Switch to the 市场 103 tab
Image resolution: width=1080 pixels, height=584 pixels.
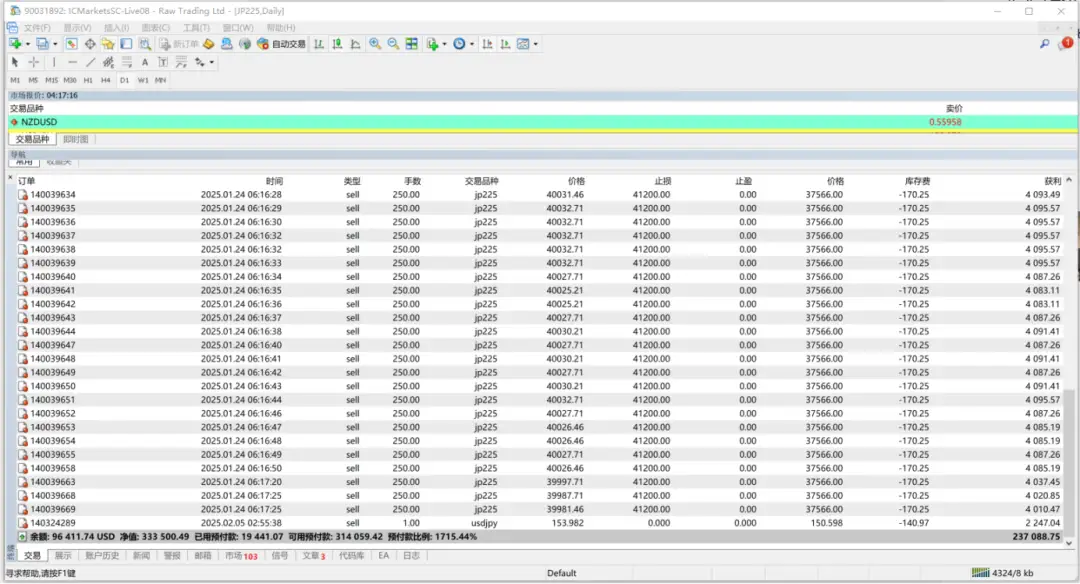point(241,556)
